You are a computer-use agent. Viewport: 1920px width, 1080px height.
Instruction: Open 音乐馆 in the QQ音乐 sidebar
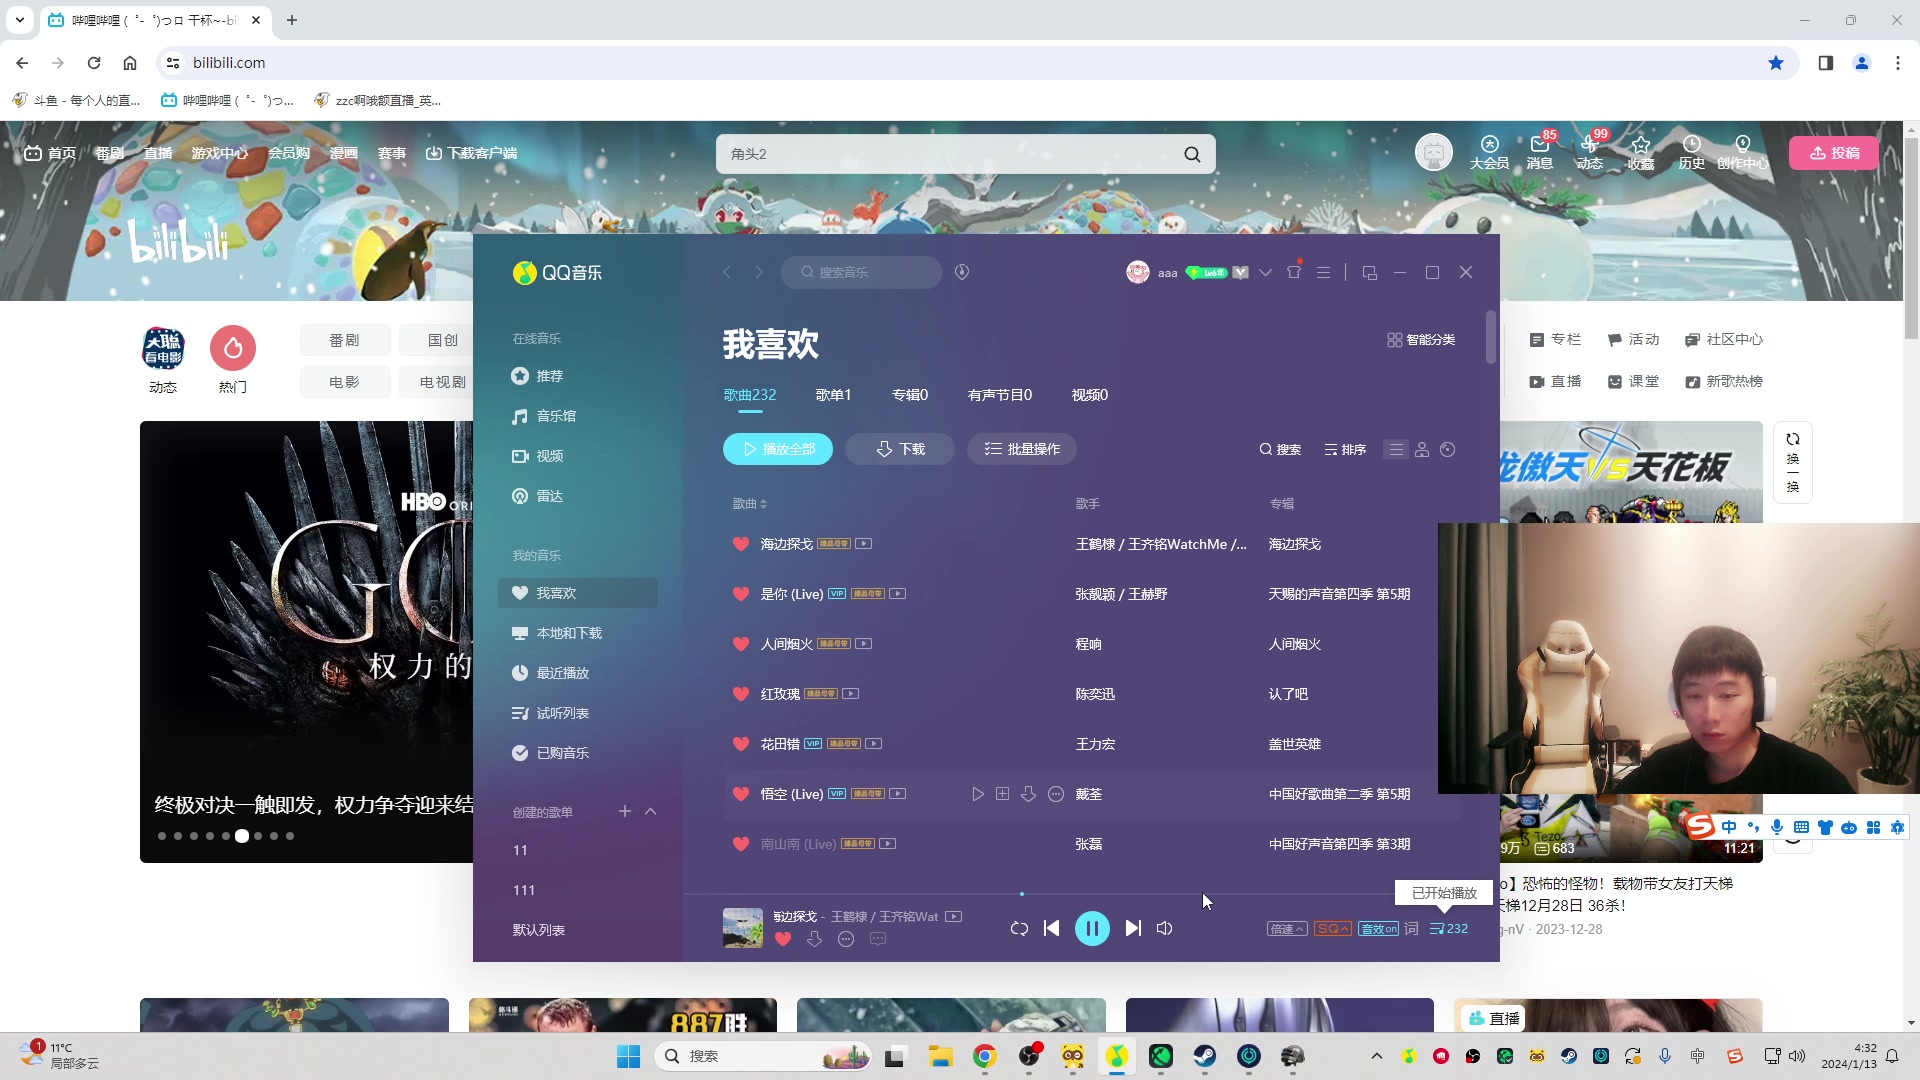point(544,416)
